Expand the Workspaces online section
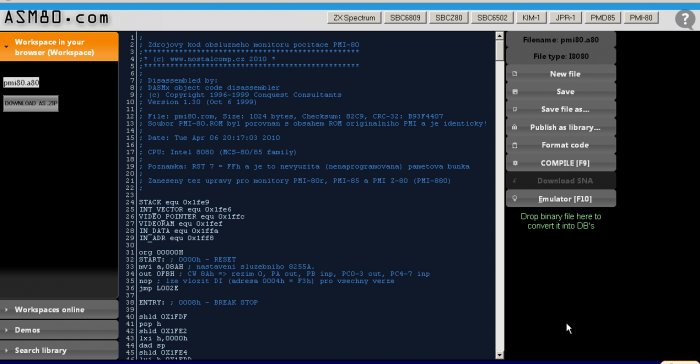Screen dimensions: 700x364 coord(59,310)
